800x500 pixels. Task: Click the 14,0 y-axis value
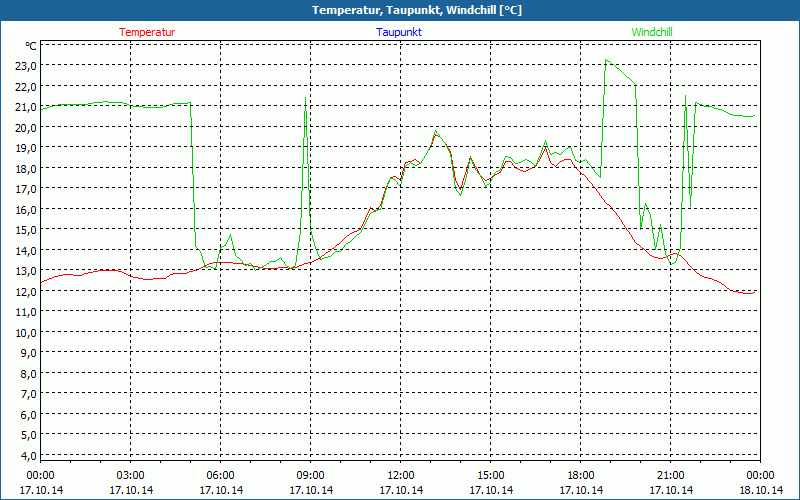coord(27,251)
